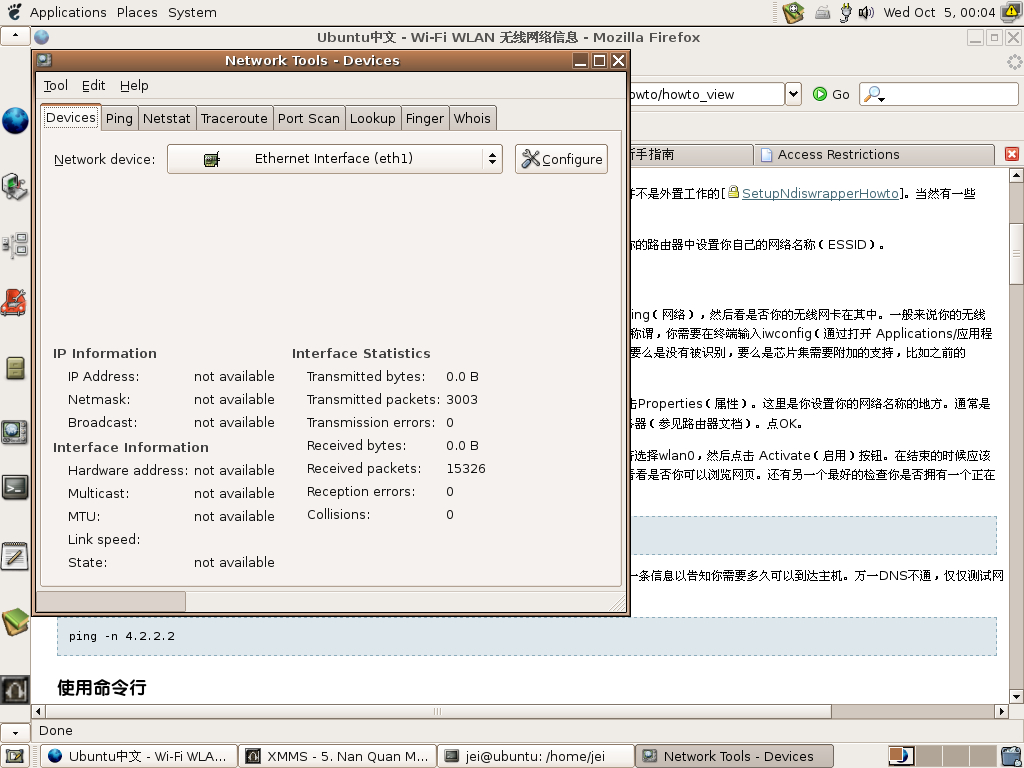The width and height of the screenshot is (1024, 768).
Task: Open the network servers icon in side panel
Action: pyautogui.click(x=15, y=245)
